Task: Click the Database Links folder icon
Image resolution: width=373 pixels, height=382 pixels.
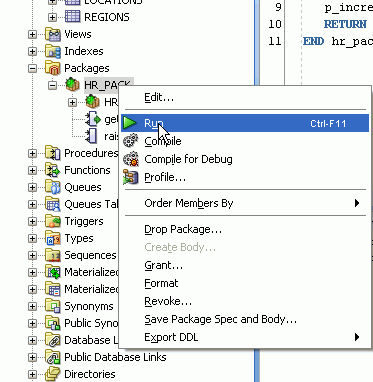Action: click(53, 340)
